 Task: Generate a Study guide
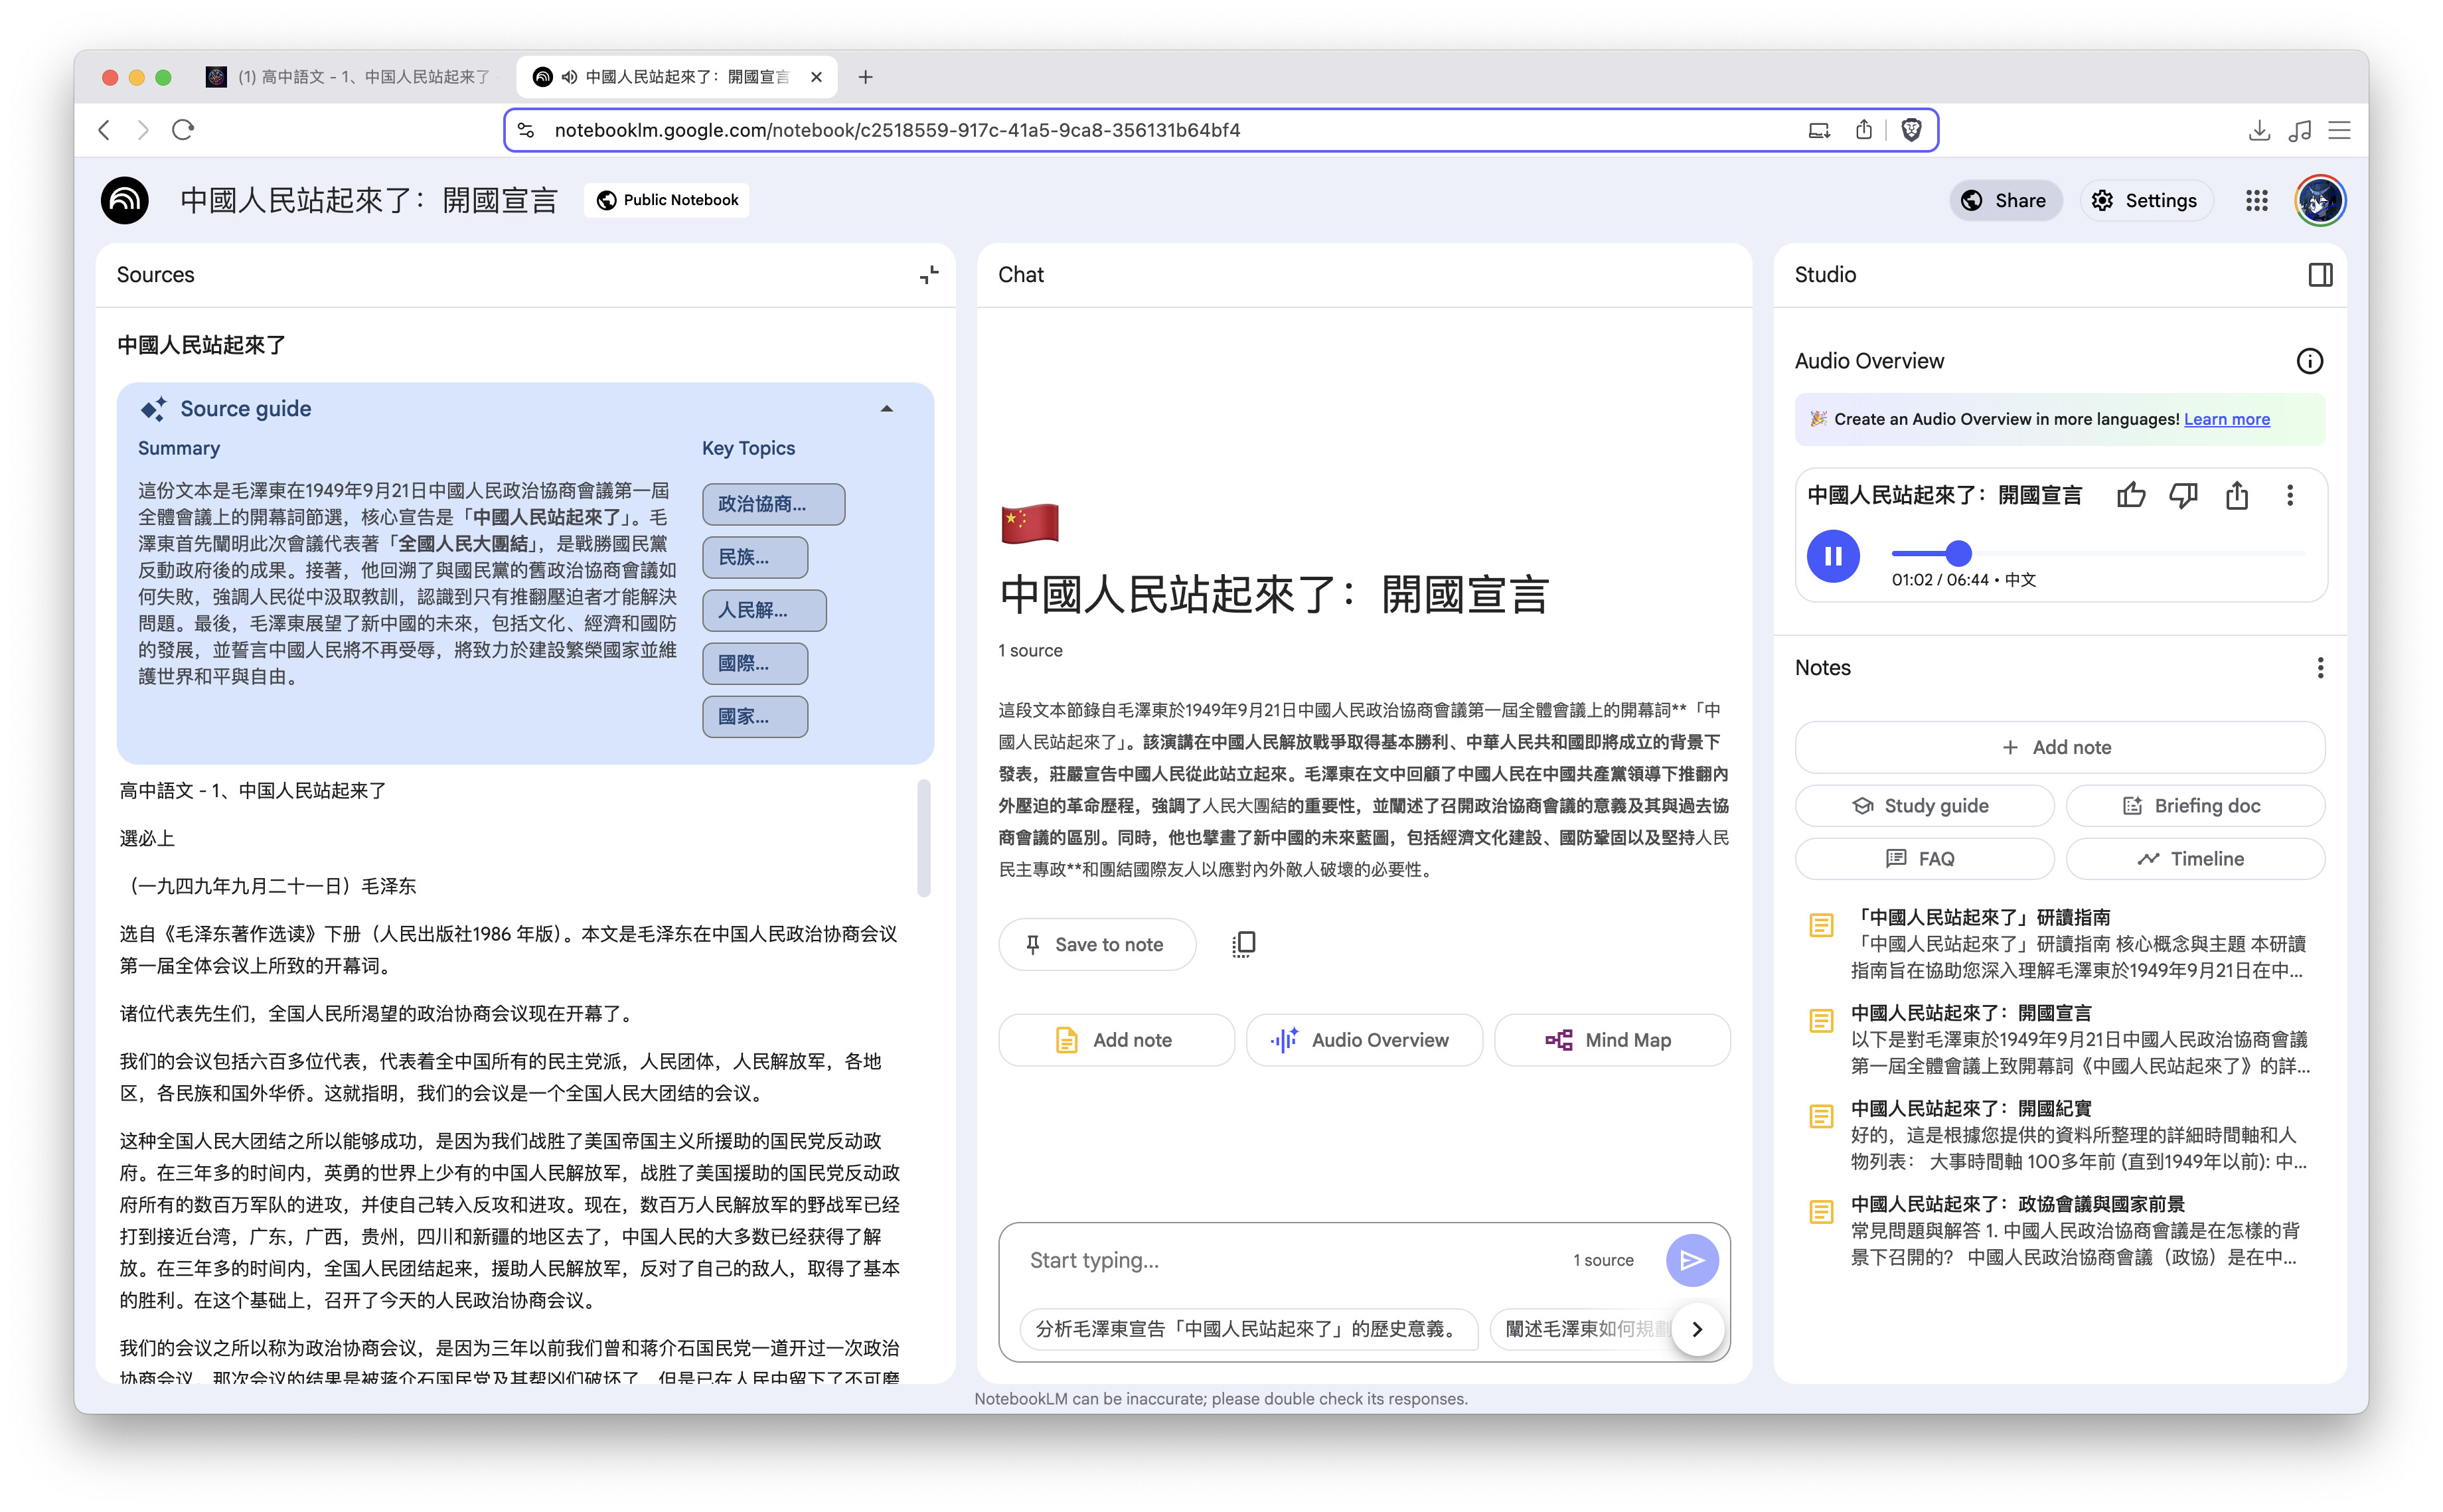[1923, 805]
